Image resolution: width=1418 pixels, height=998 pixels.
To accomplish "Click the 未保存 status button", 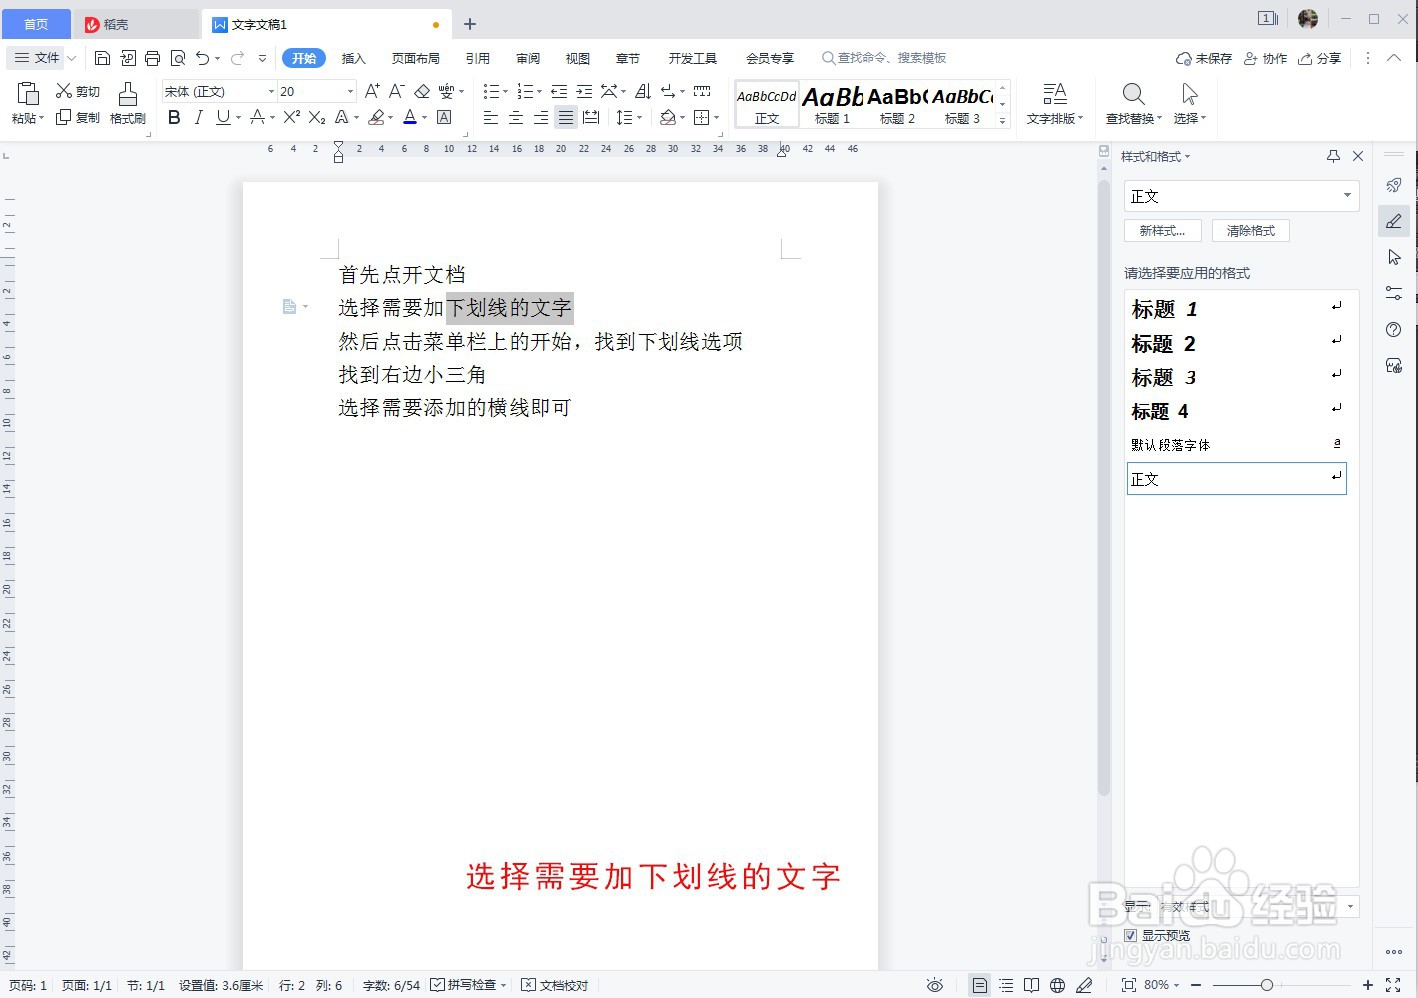I will (1203, 58).
